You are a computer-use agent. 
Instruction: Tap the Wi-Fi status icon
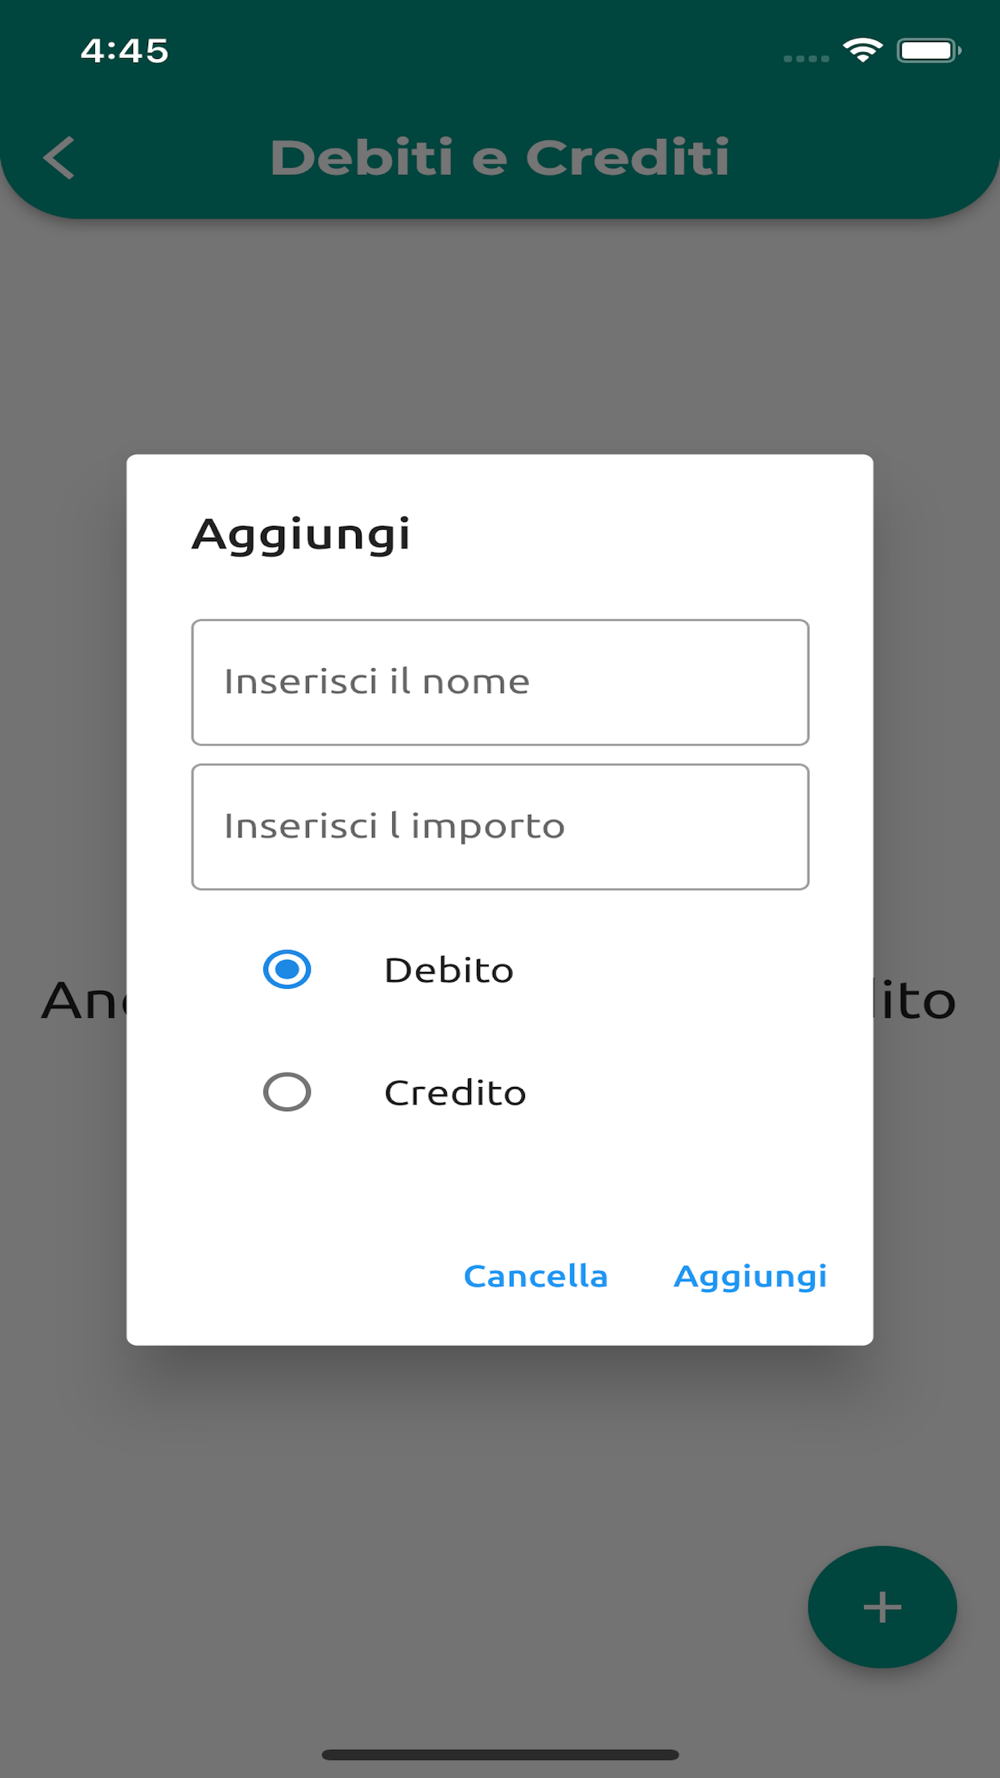[862, 50]
